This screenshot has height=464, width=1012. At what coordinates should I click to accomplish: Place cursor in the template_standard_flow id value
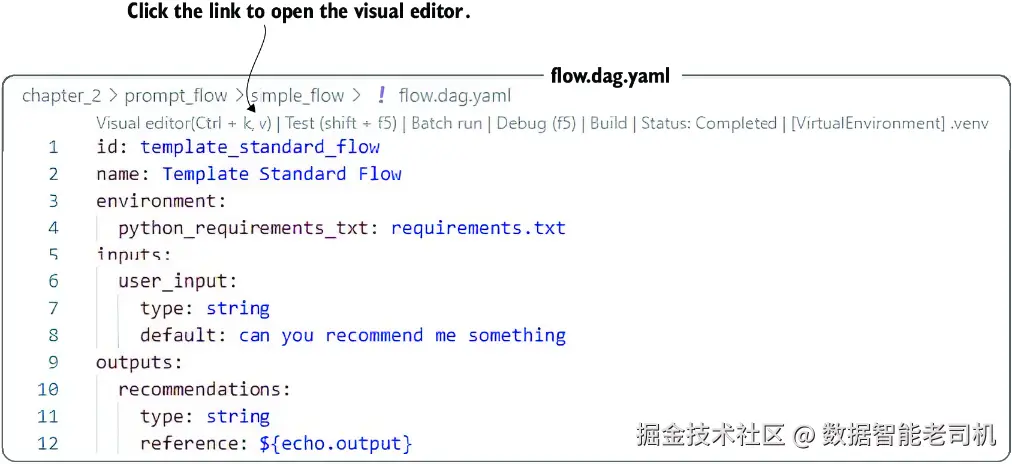point(260,147)
